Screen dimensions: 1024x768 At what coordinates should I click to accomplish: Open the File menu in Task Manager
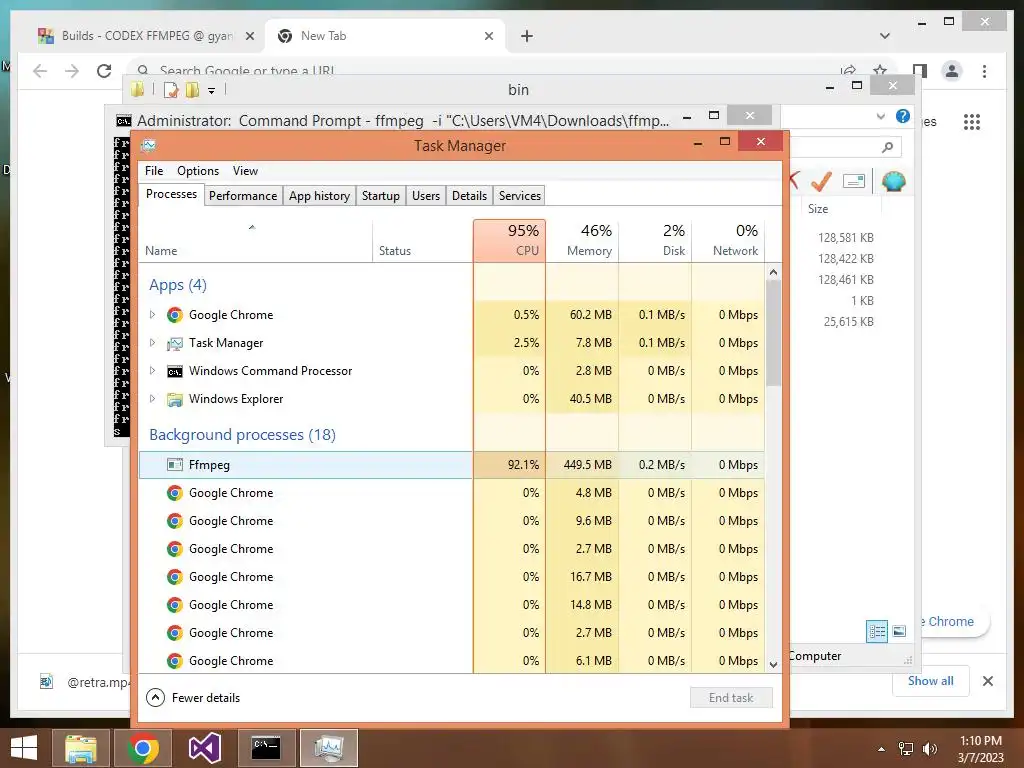(154, 171)
